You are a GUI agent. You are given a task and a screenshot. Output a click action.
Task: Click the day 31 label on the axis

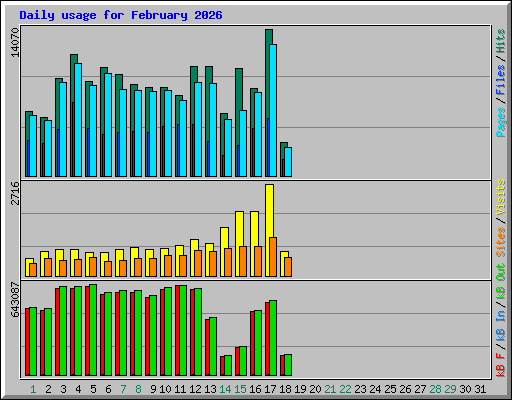point(480,389)
